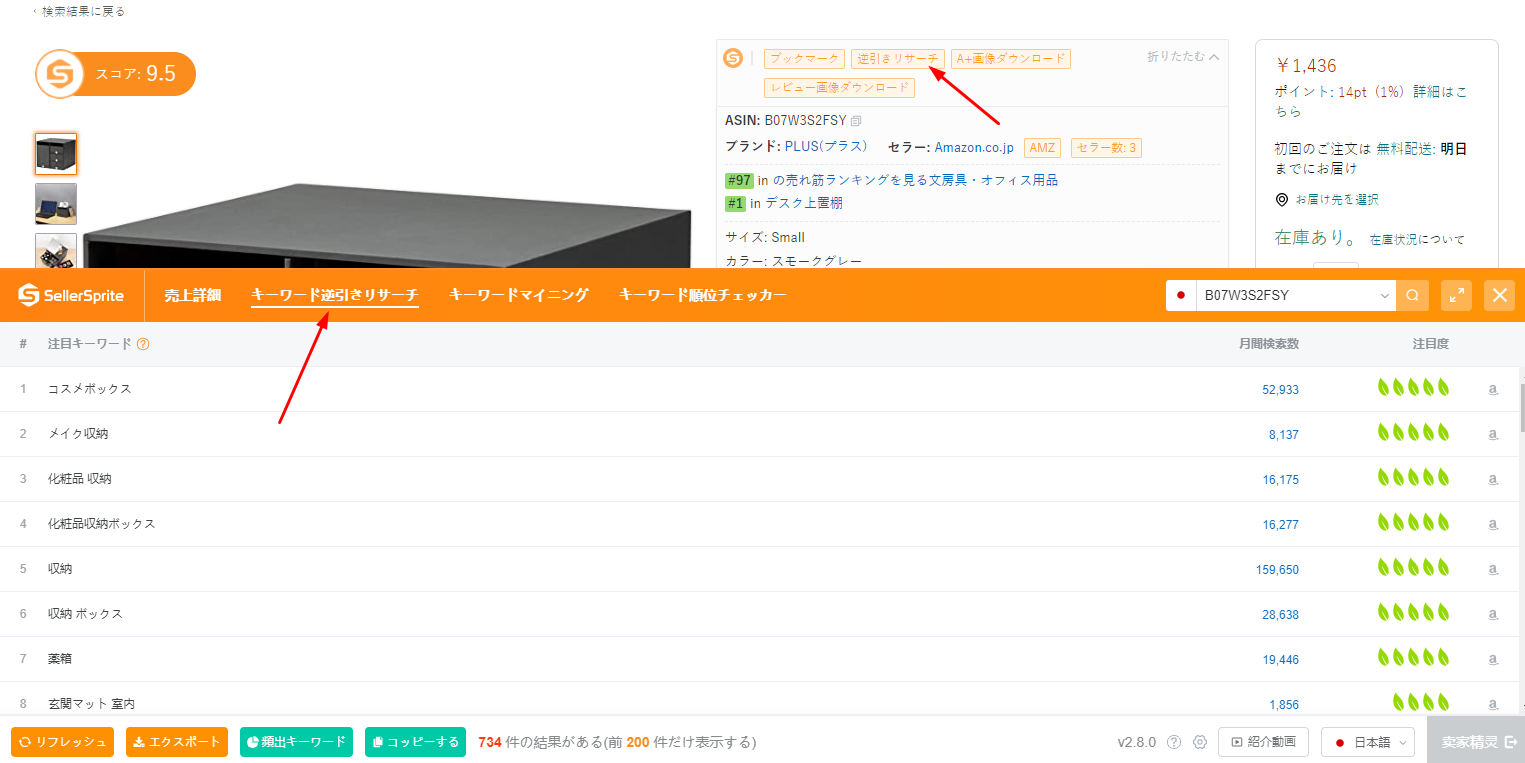Open Amazon search icon in コスメボックス row
The image size is (1525, 763).
click(x=1493, y=389)
